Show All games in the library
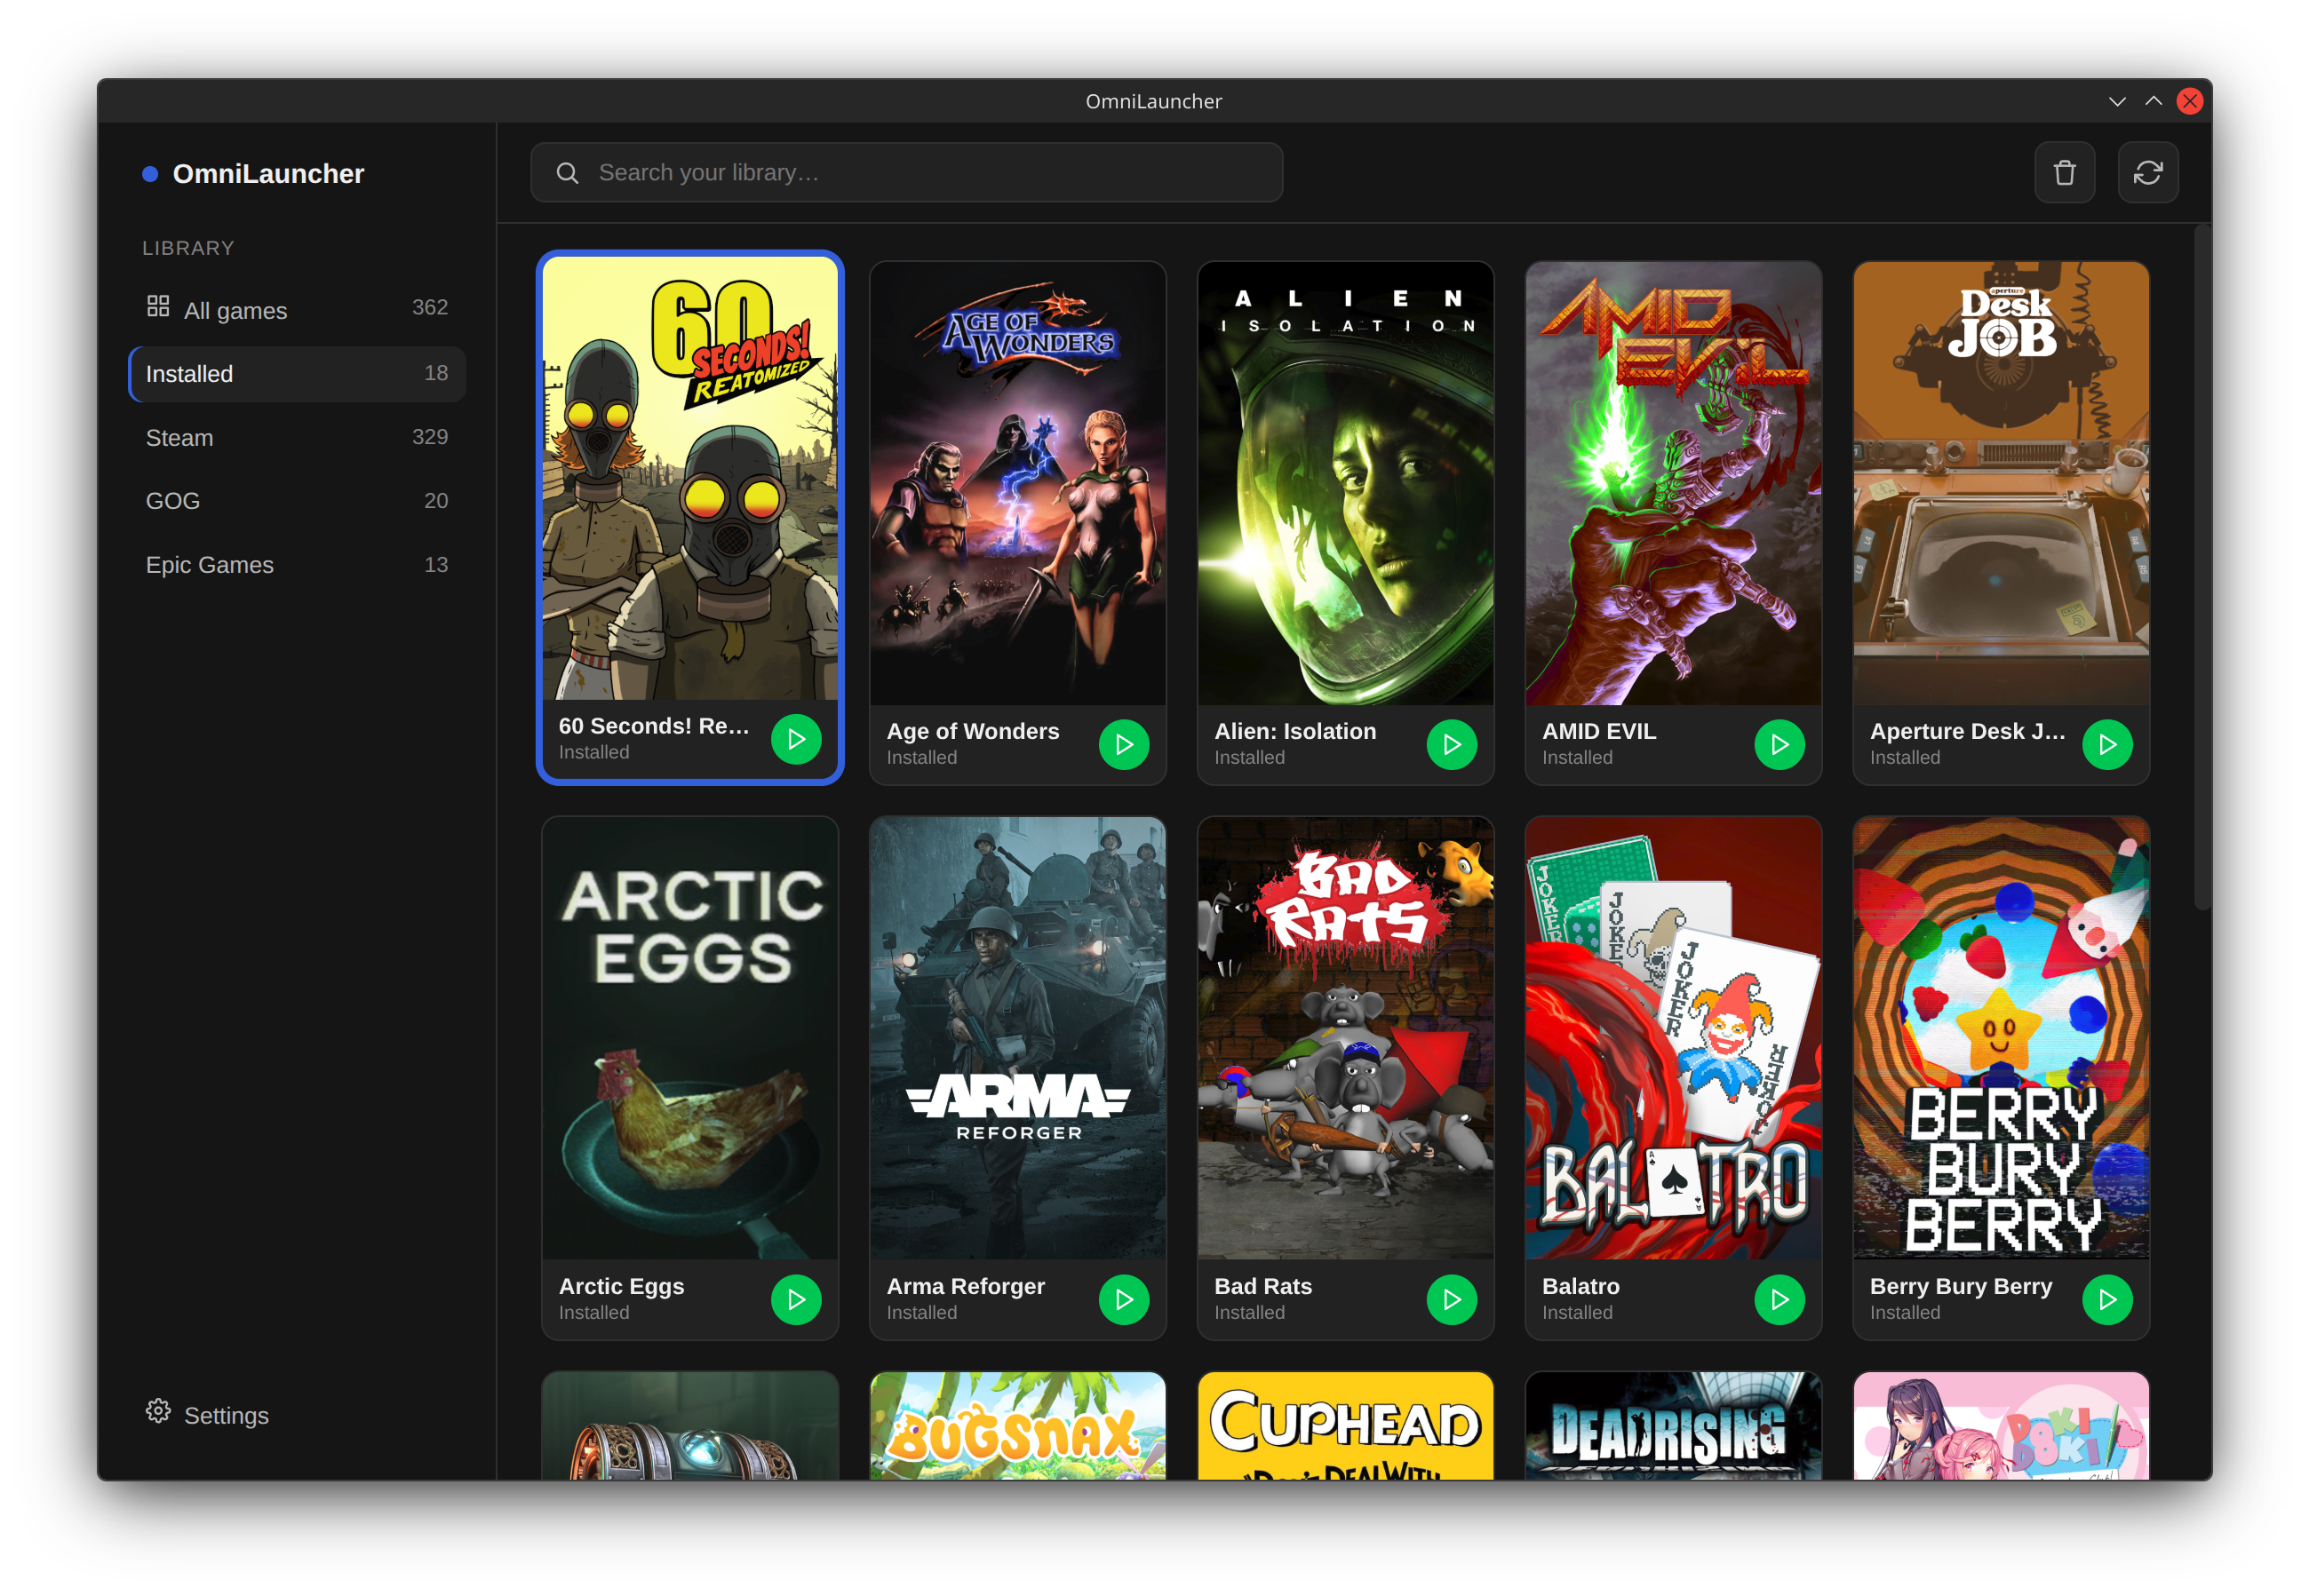This screenshot has height=1596, width=2309. pyautogui.click(x=297, y=310)
